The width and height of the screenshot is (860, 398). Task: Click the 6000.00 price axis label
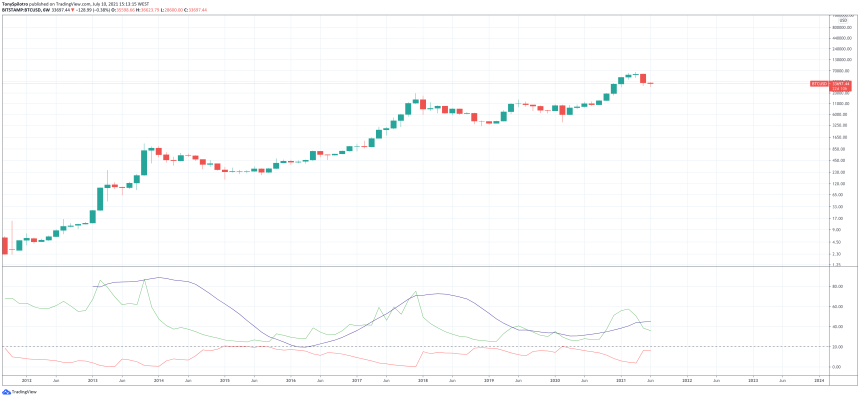coord(840,114)
